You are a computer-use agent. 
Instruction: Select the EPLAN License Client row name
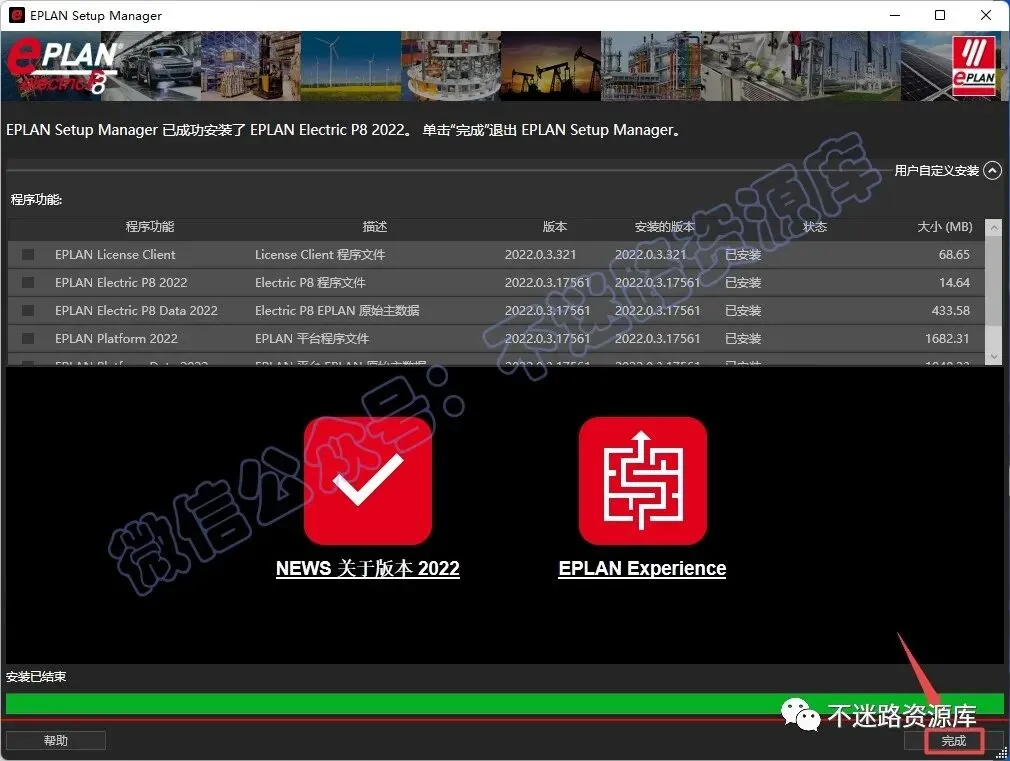[x=115, y=255]
